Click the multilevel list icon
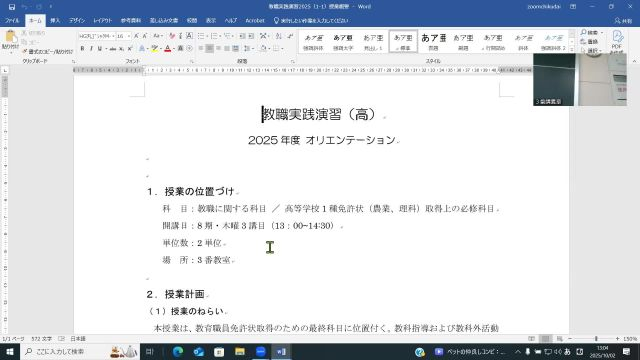Viewport: 640px width, 360px height. click(x=227, y=36)
